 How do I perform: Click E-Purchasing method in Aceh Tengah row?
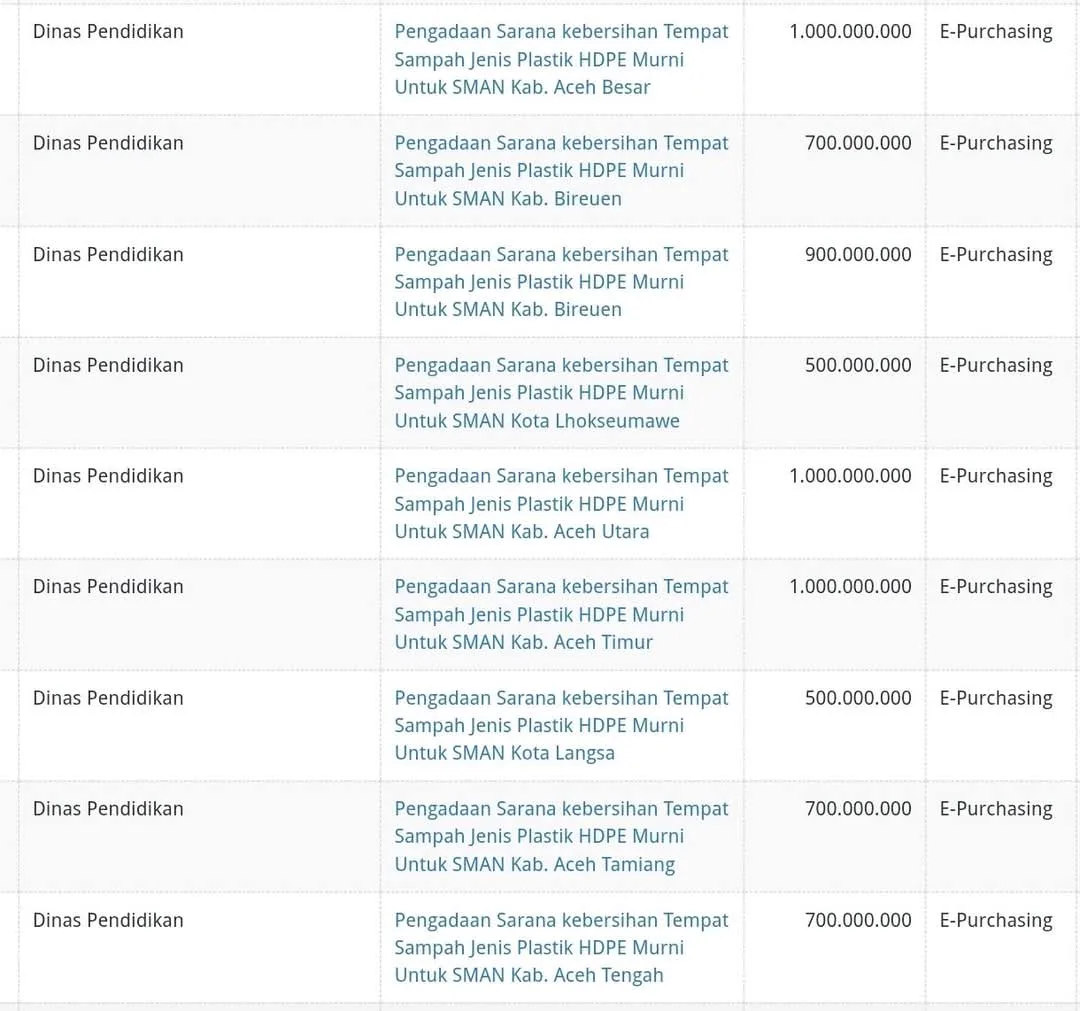[996, 921]
